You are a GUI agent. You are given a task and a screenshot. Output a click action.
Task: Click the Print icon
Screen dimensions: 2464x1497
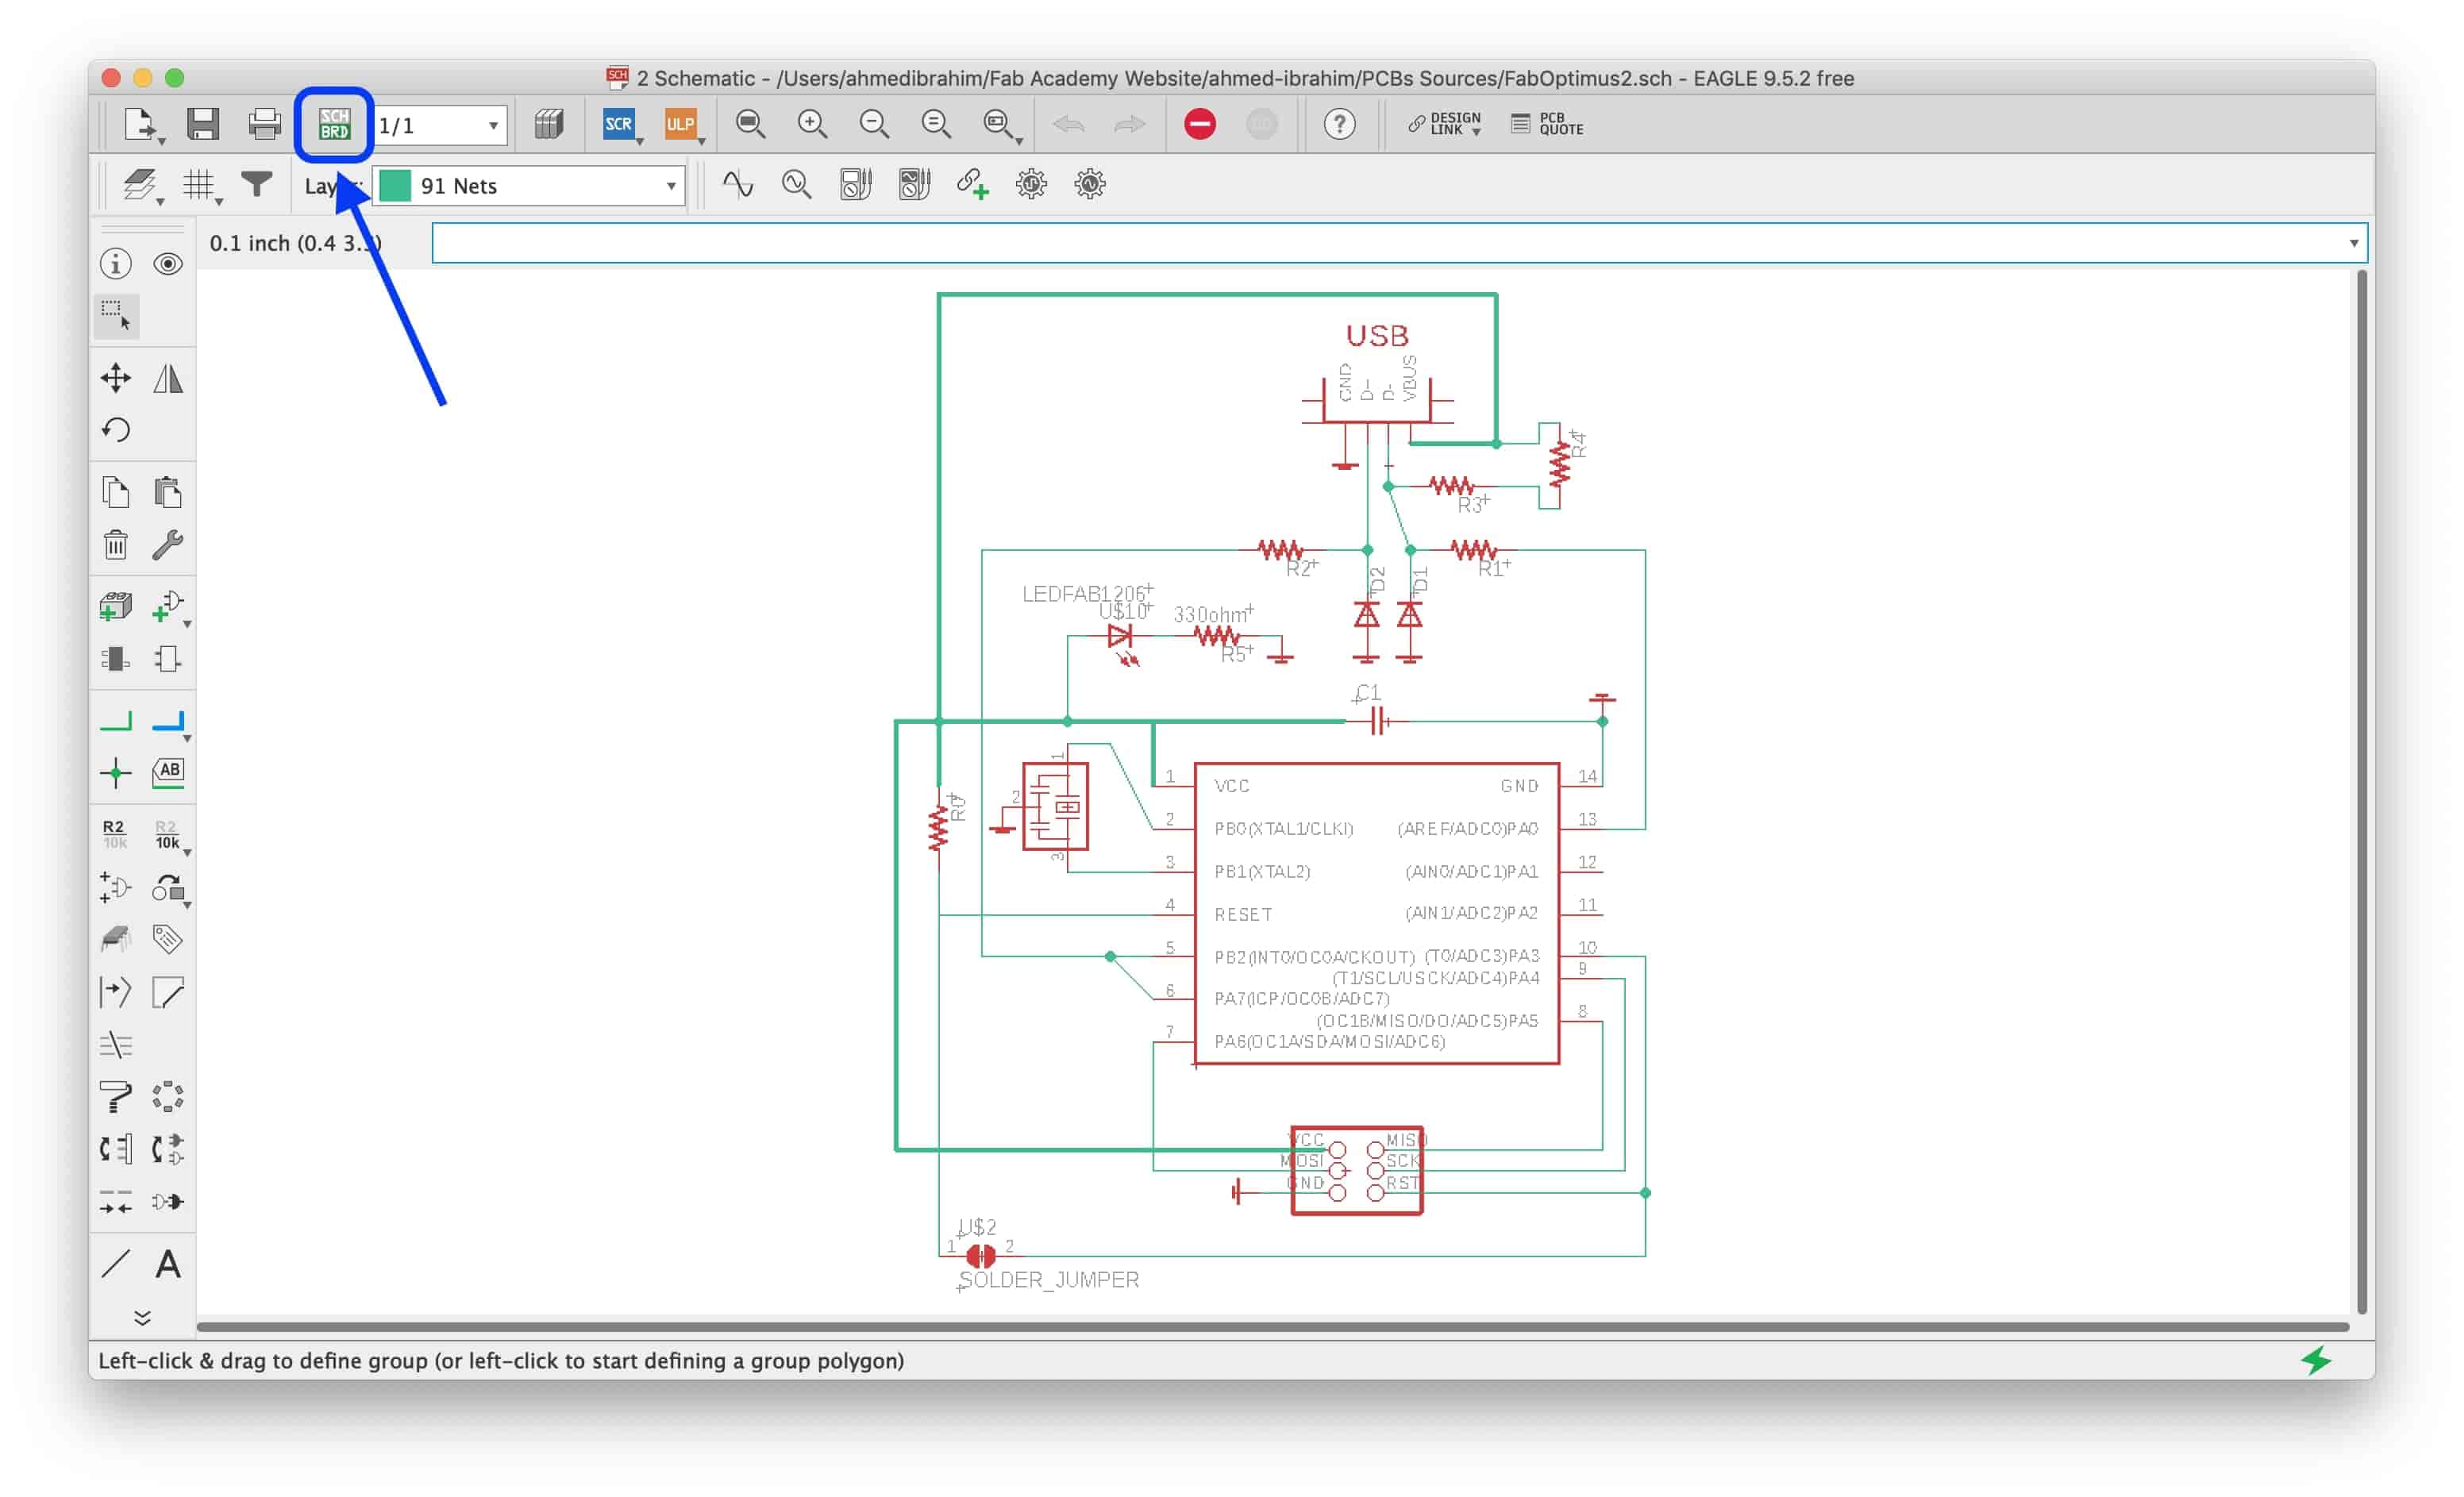pyautogui.click(x=265, y=124)
